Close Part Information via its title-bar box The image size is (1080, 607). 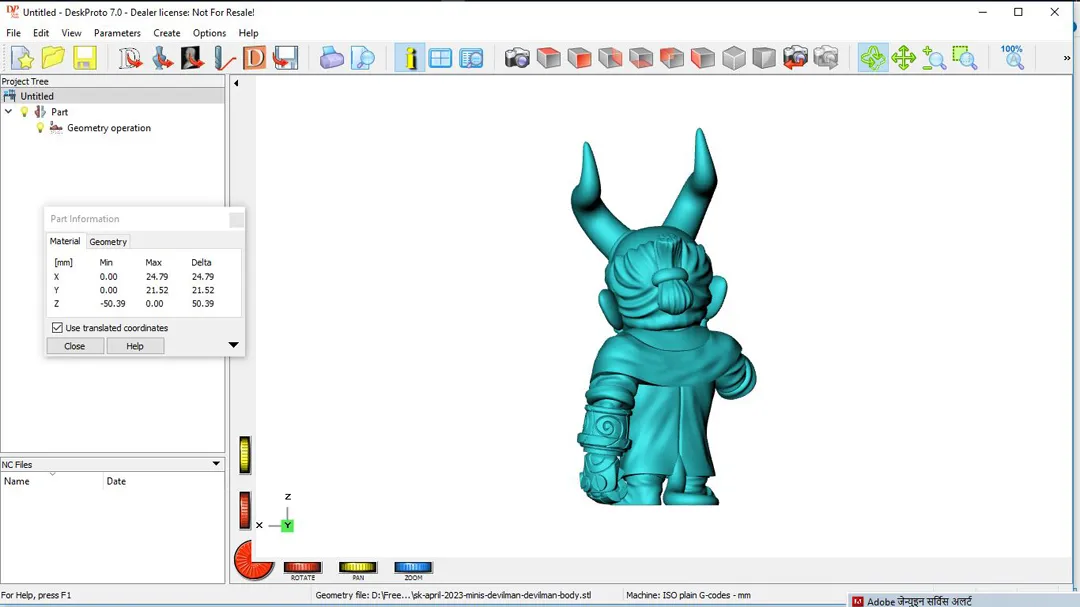point(236,219)
